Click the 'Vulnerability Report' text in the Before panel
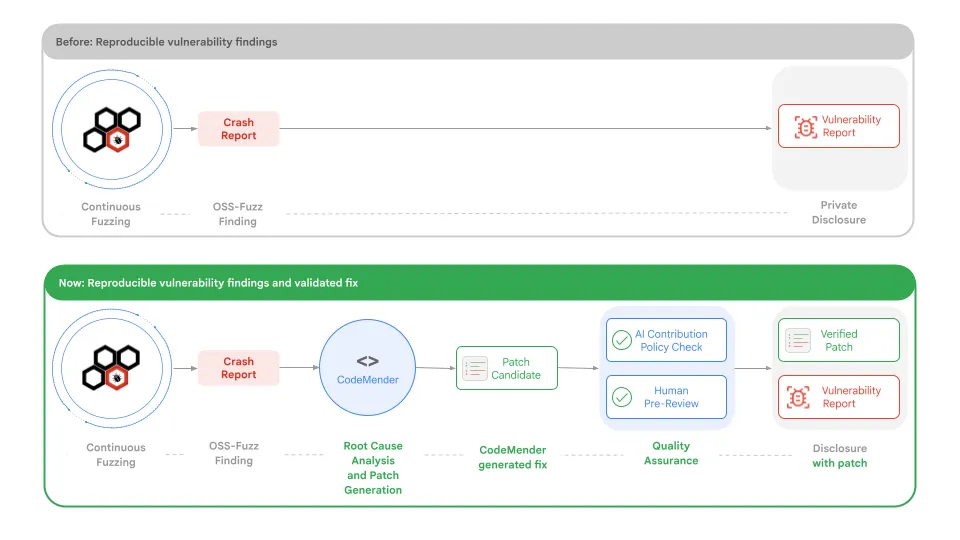960x540 pixels. point(851,126)
